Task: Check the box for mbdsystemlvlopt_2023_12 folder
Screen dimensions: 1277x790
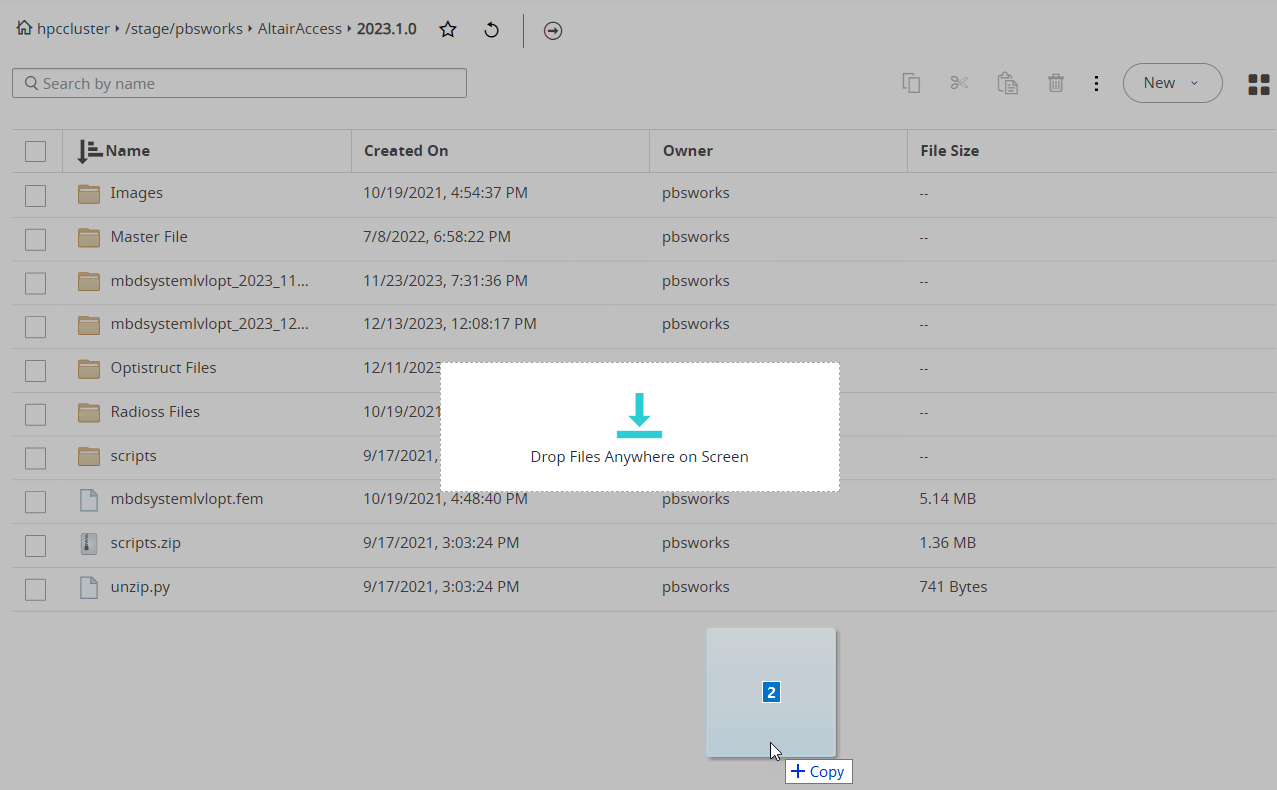Action: [x=35, y=326]
